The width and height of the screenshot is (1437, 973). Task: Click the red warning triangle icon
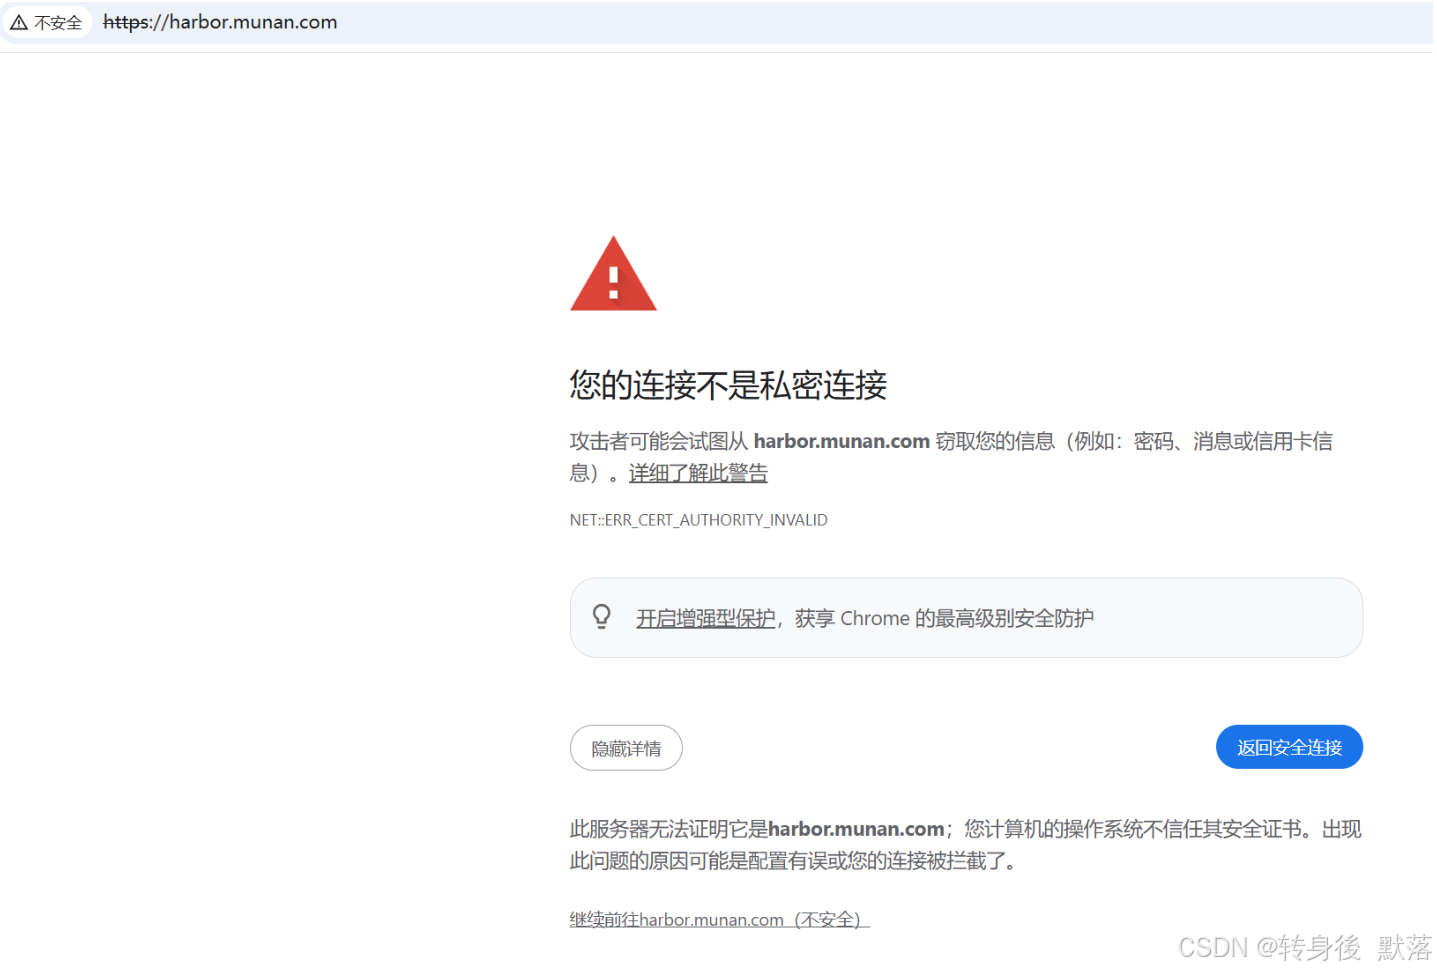pyautogui.click(x=613, y=274)
